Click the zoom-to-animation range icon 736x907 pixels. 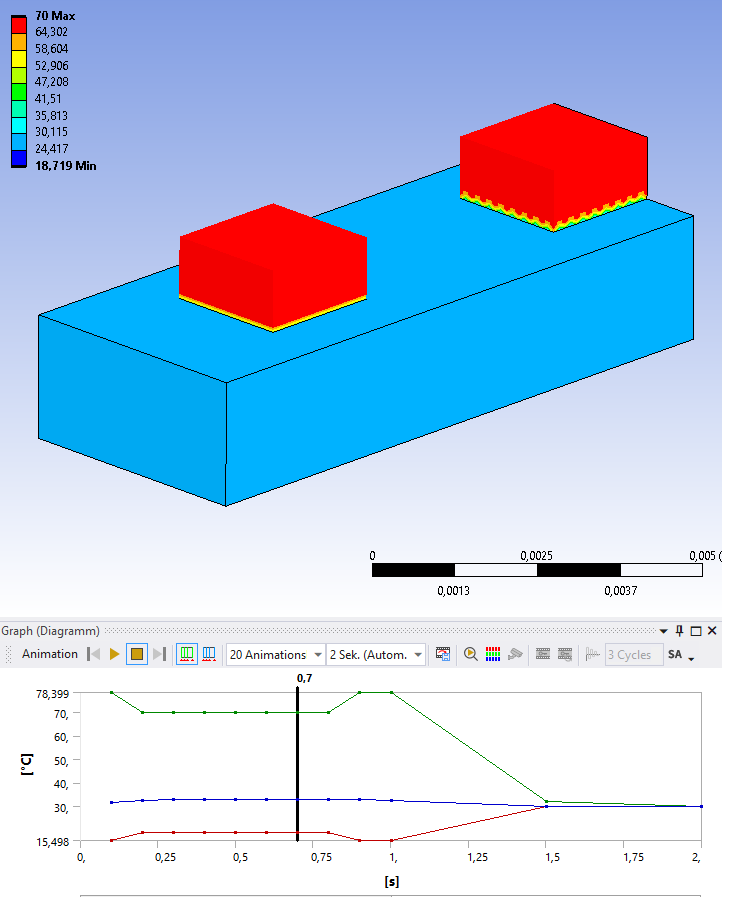click(470, 654)
